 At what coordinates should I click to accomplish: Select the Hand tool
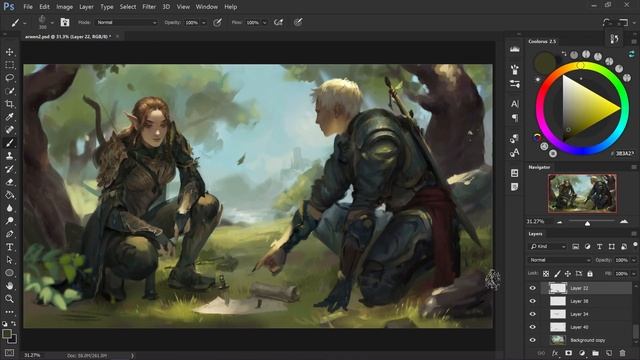(x=9, y=286)
